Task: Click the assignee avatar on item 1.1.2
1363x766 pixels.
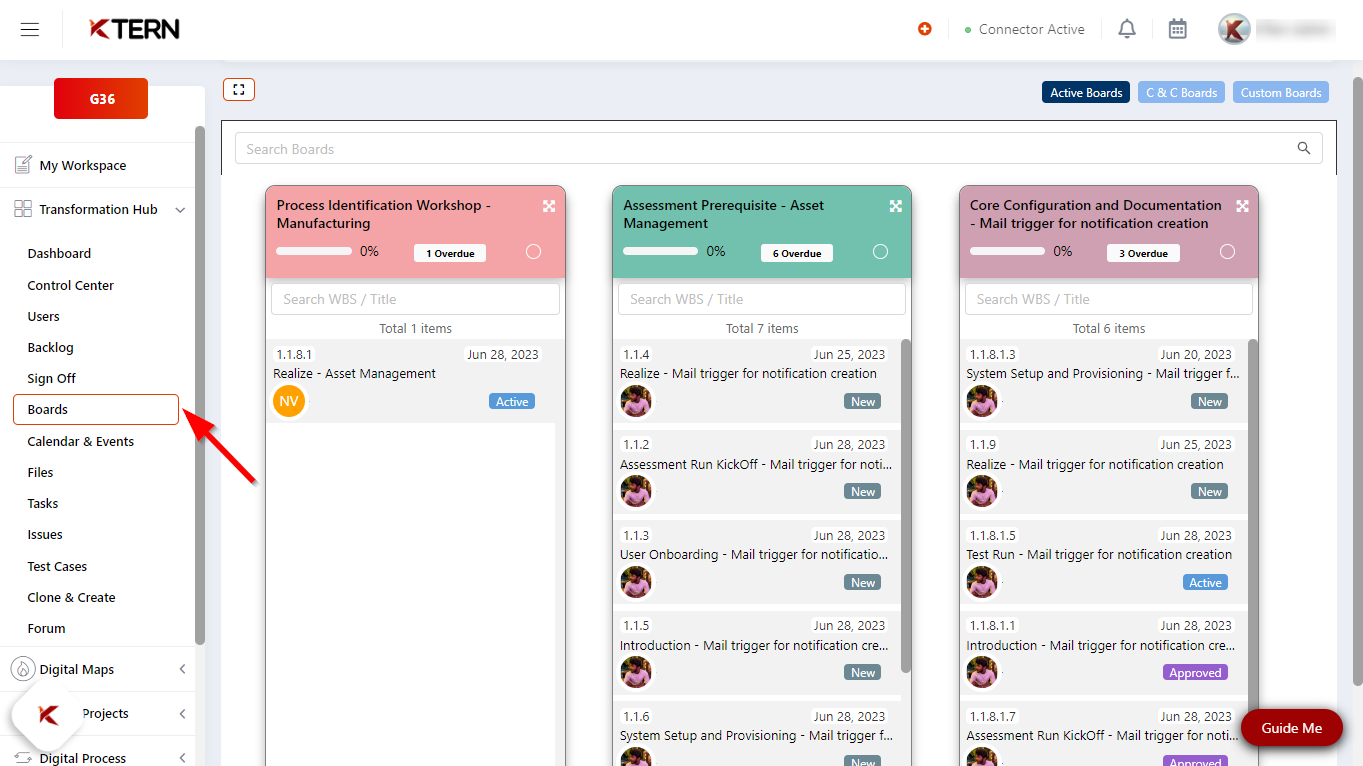Action: pos(636,491)
